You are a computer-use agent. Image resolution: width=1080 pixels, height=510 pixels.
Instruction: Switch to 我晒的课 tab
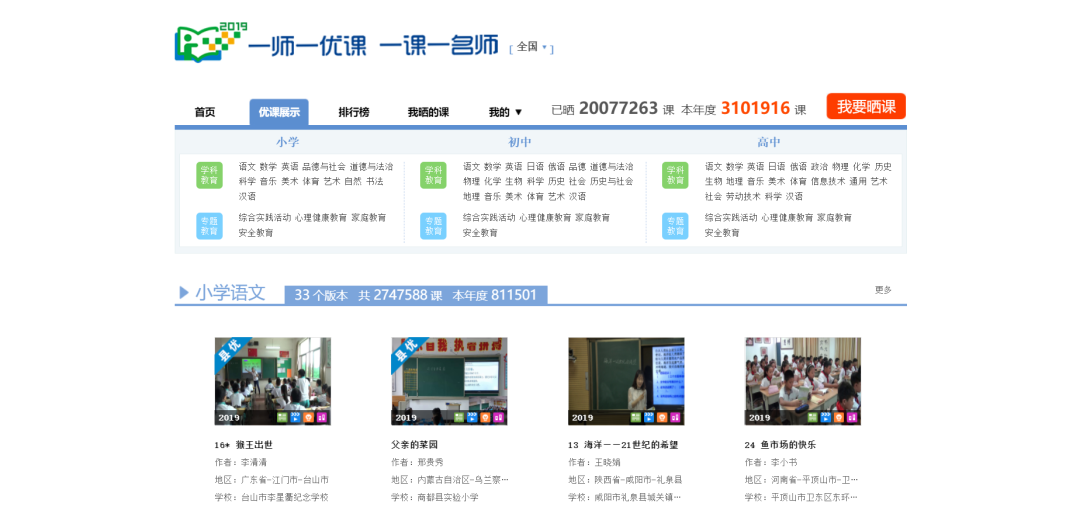point(428,112)
